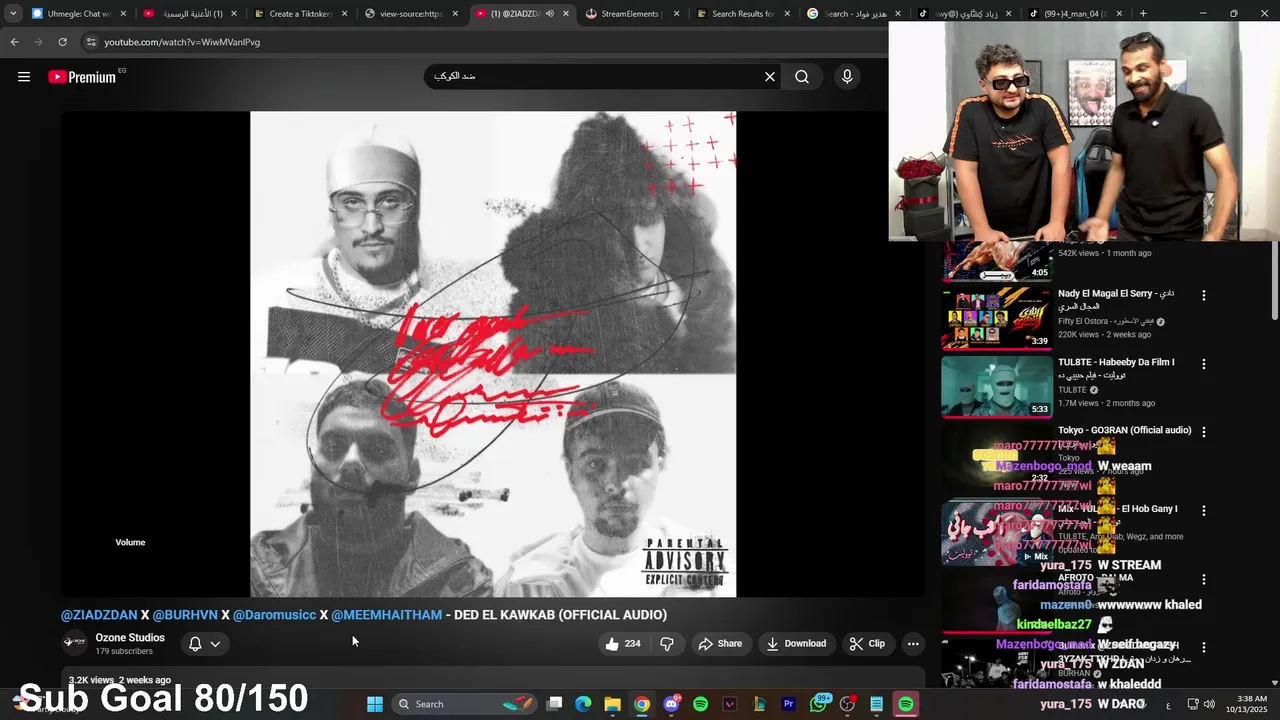1280x720 pixels.
Task: Click the Windows taskbar Search box
Action: [465, 704]
